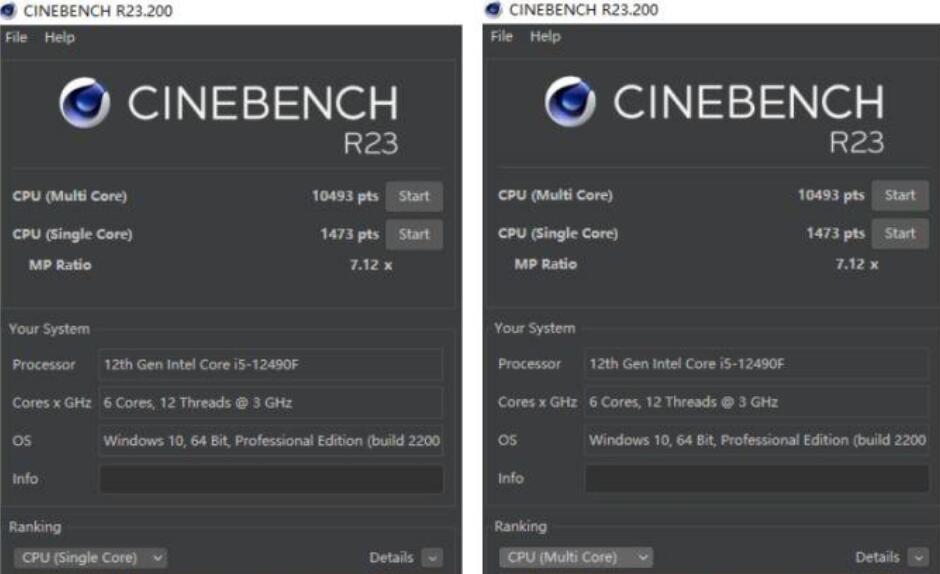This screenshot has width=940, height=574.
Task: Click OS field in left window
Action: [x=271, y=441]
